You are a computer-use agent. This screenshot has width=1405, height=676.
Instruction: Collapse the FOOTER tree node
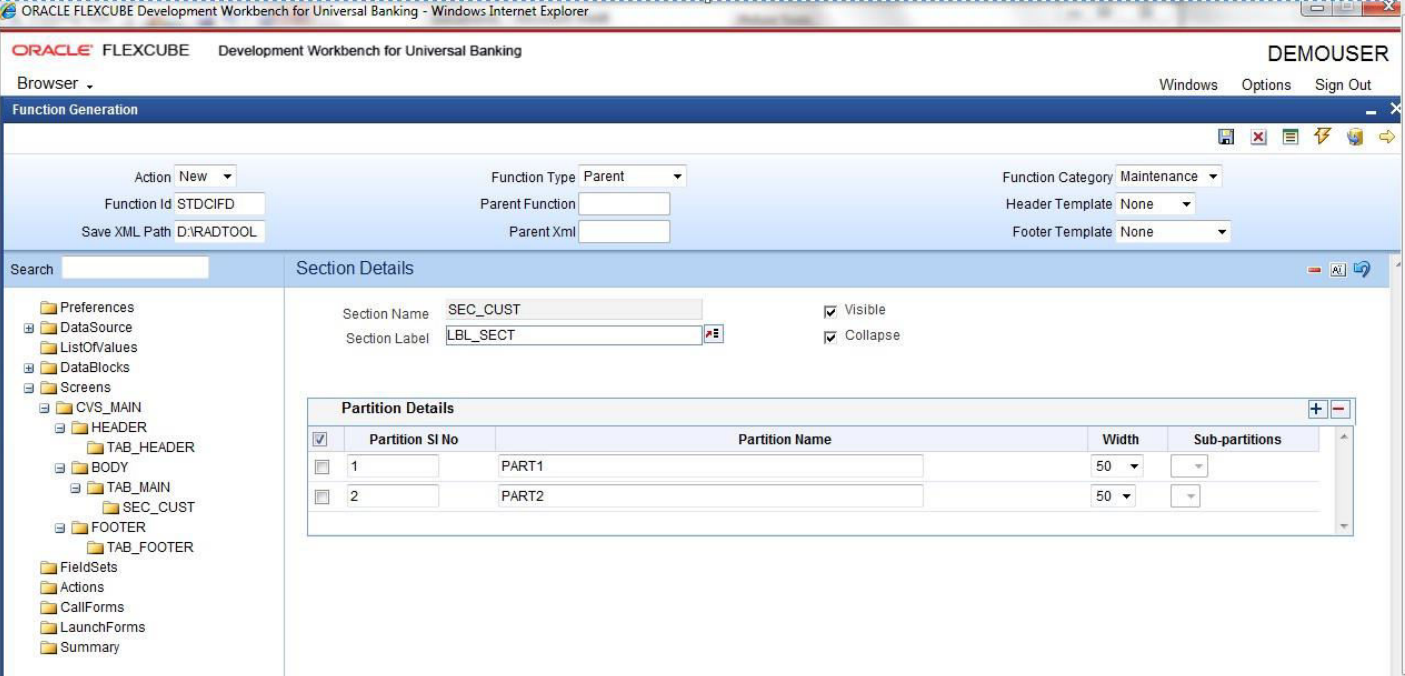[x=60, y=528]
